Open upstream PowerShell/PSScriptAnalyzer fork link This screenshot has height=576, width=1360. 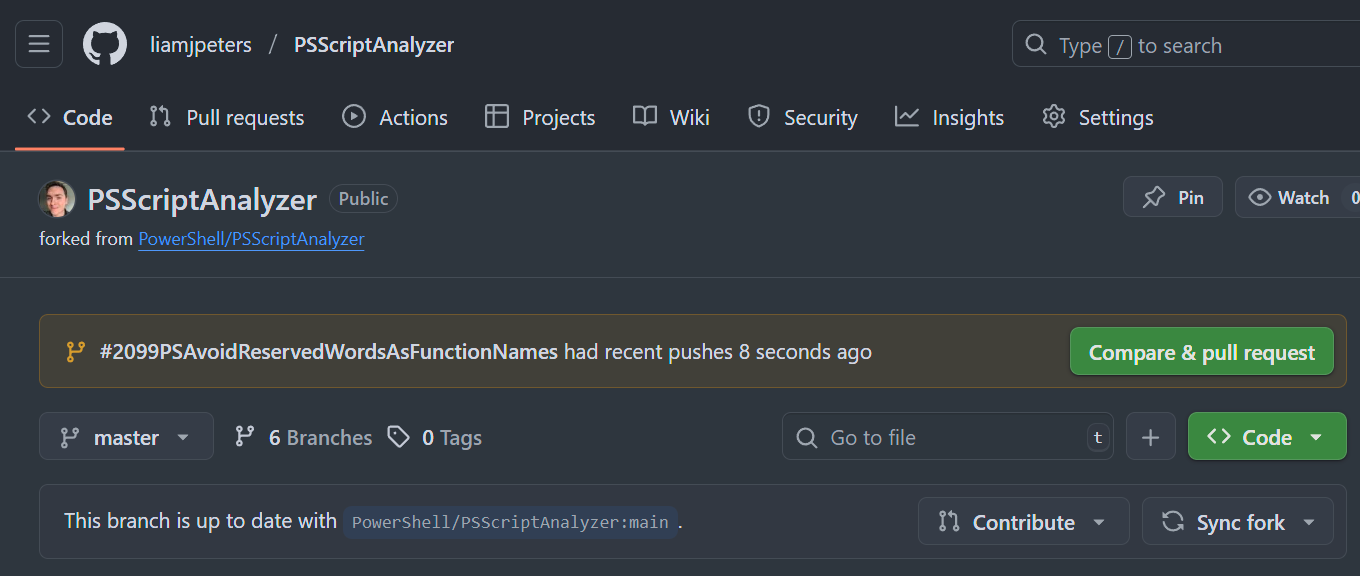251,239
